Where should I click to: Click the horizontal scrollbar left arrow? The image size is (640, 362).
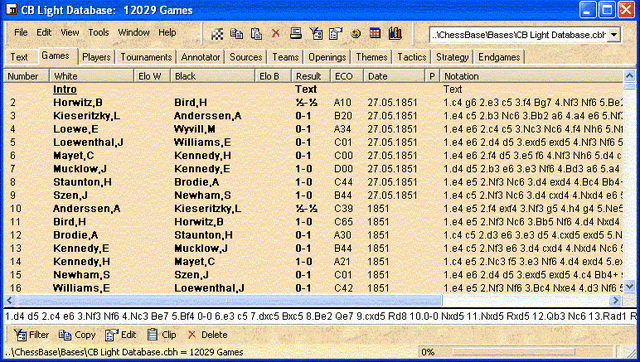point(10,301)
